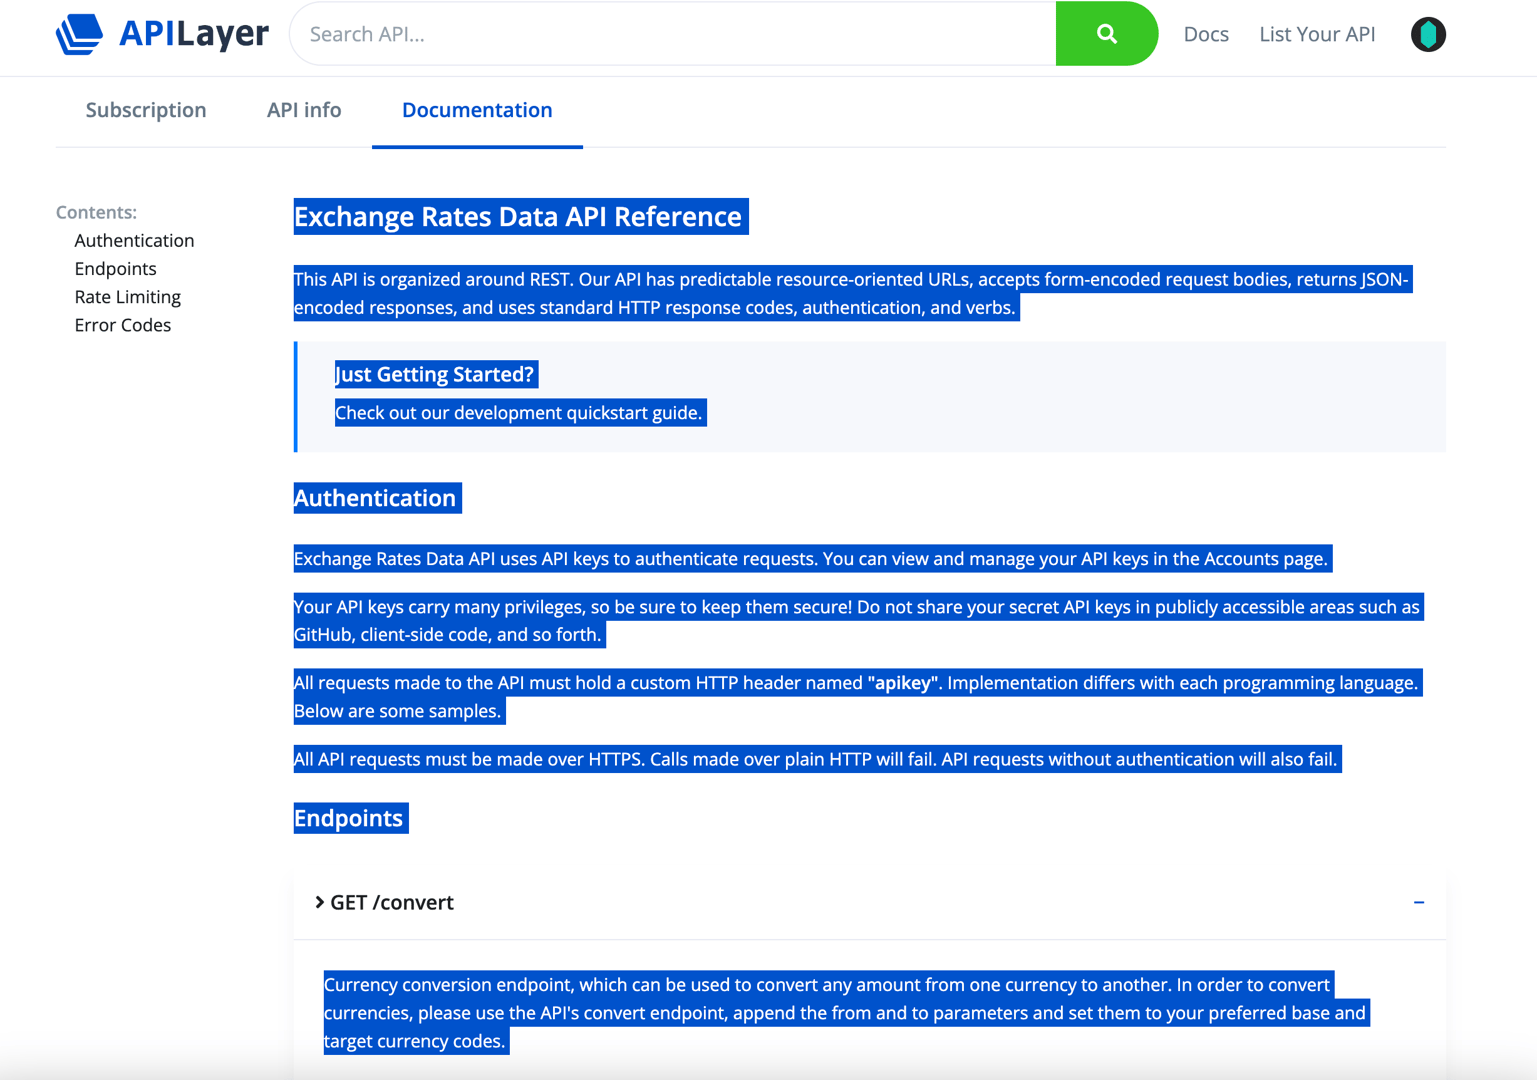Click the APILayer logo icon
Viewport: 1537px width, 1080px height.
tap(79, 34)
